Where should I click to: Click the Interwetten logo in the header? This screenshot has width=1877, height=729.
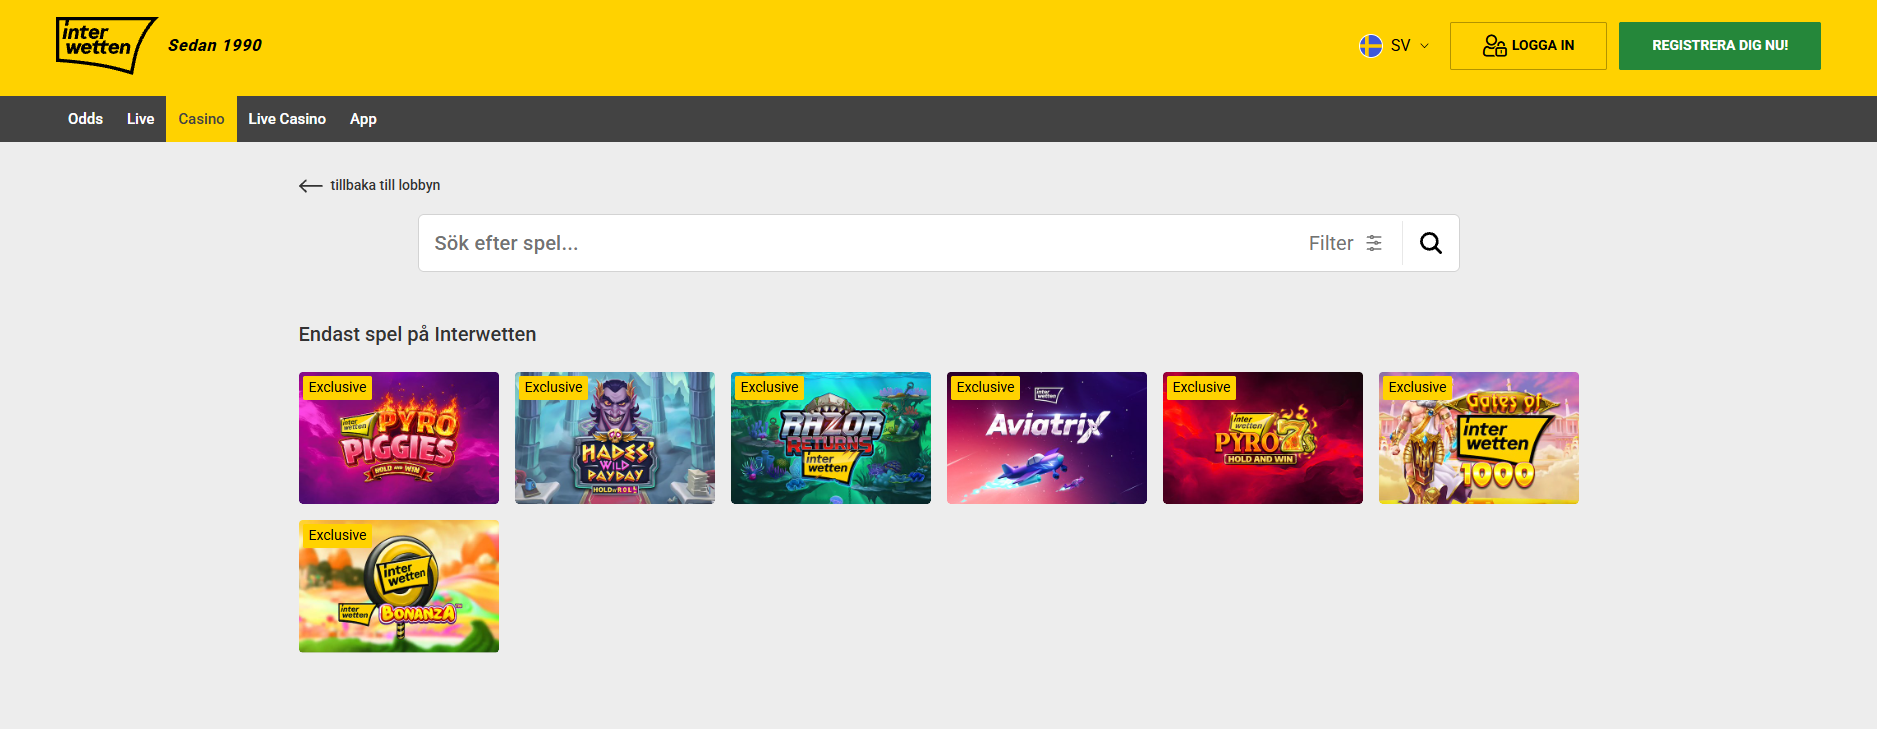pyautogui.click(x=106, y=46)
